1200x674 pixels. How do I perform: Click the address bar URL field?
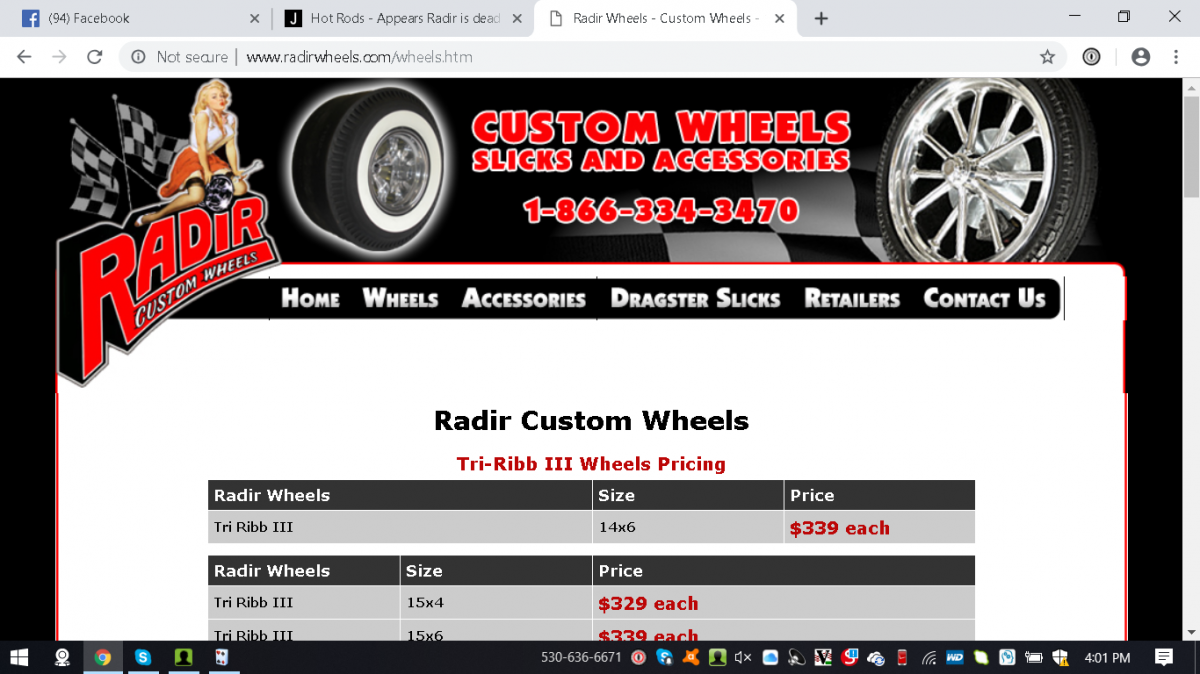(600, 57)
